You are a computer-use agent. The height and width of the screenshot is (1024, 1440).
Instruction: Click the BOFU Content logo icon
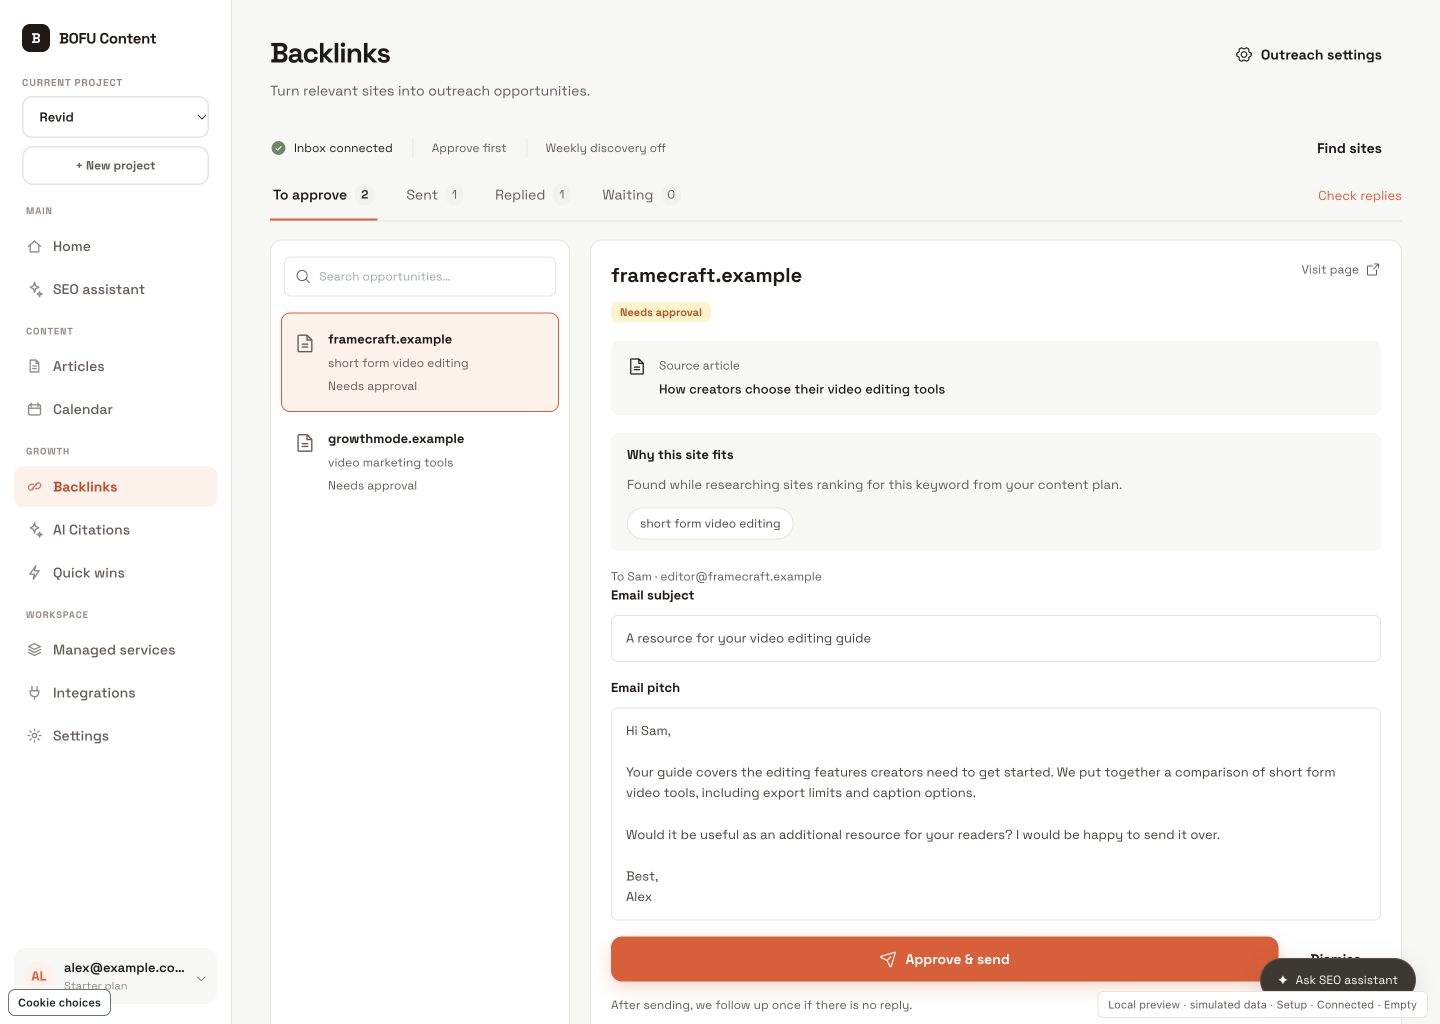click(36, 38)
